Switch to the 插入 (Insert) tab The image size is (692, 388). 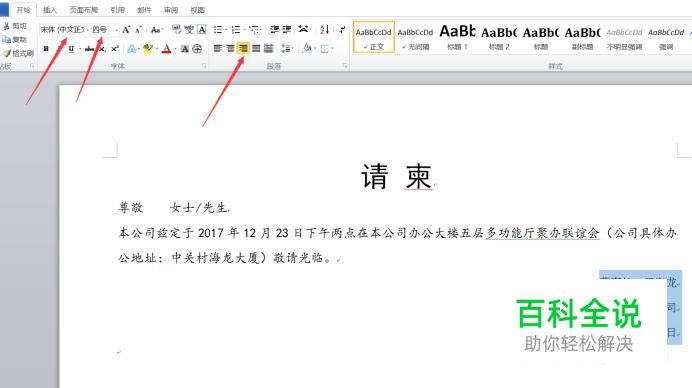(50, 10)
